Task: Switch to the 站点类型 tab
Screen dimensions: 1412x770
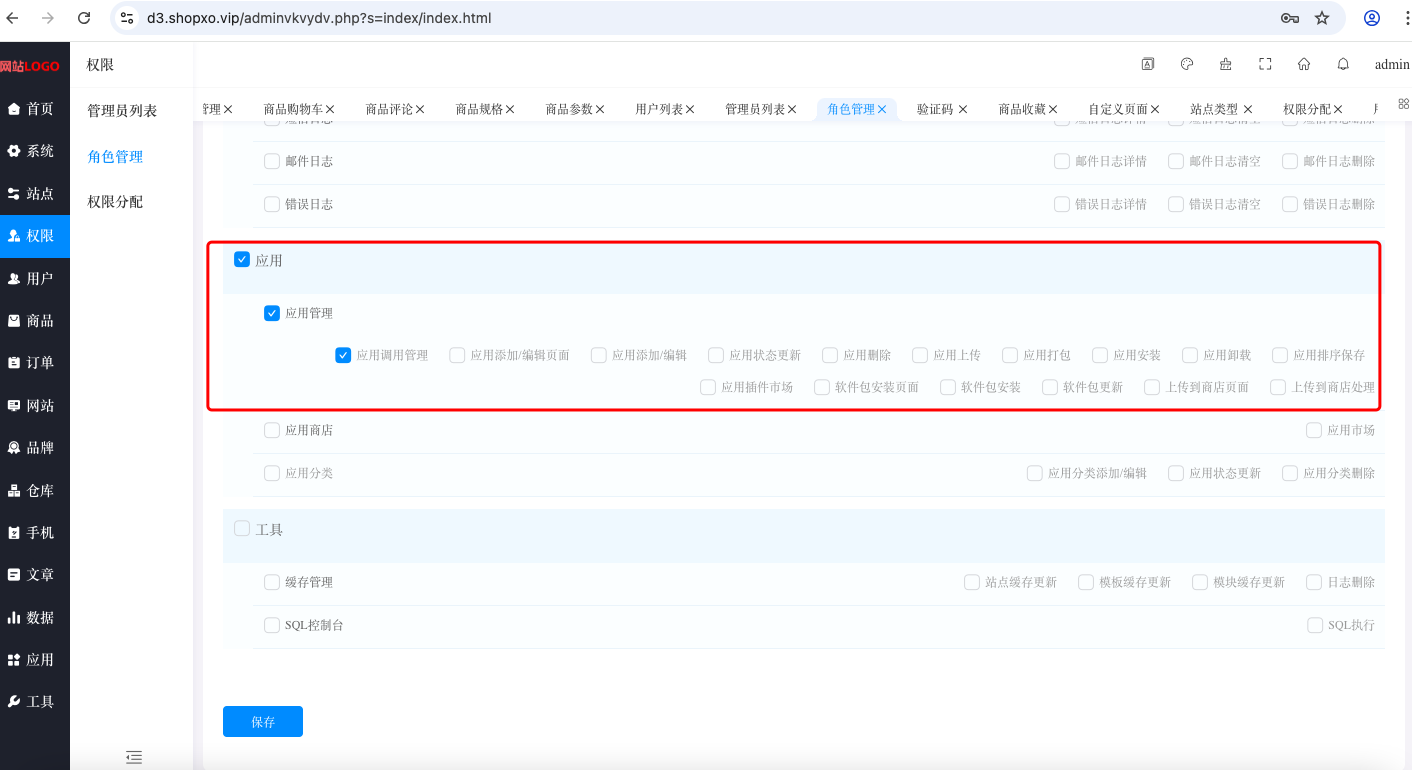Action: tap(1214, 109)
